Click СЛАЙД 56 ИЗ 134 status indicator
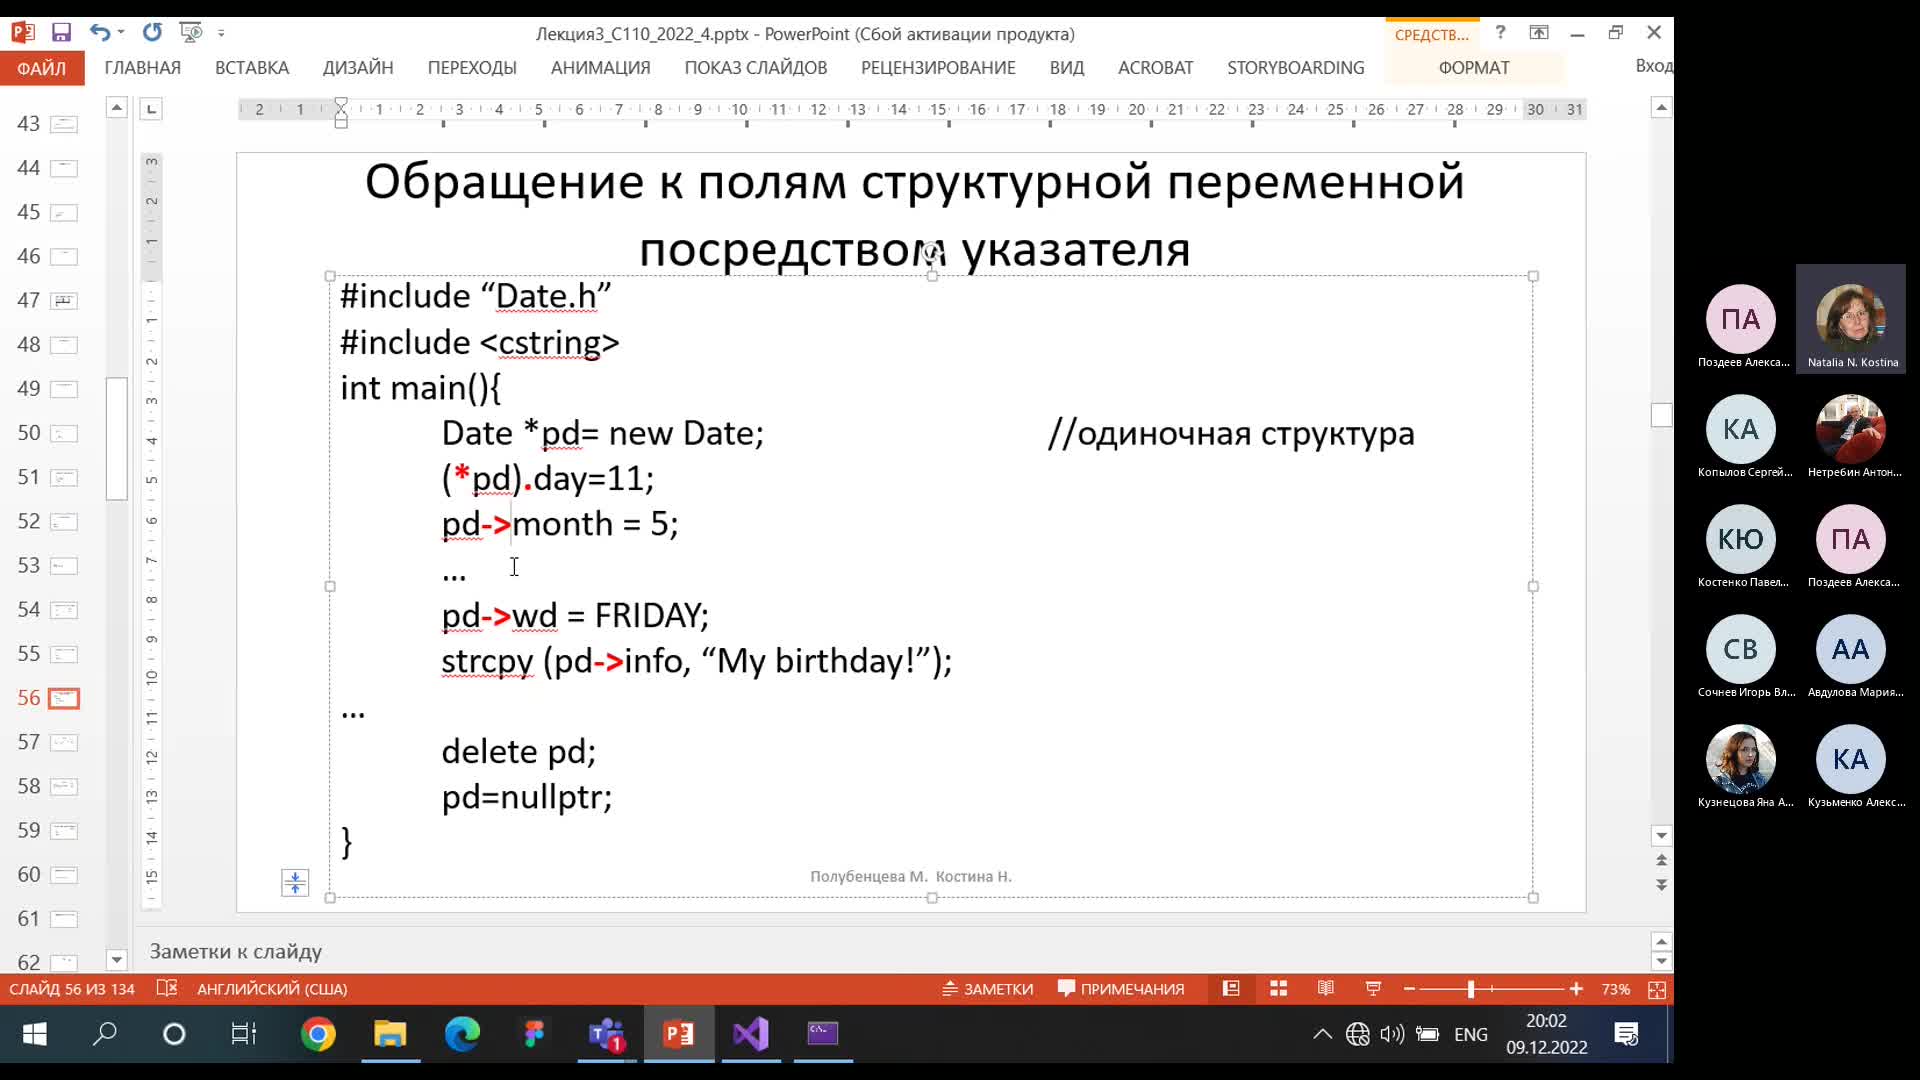1920x1080 pixels. (x=72, y=989)
